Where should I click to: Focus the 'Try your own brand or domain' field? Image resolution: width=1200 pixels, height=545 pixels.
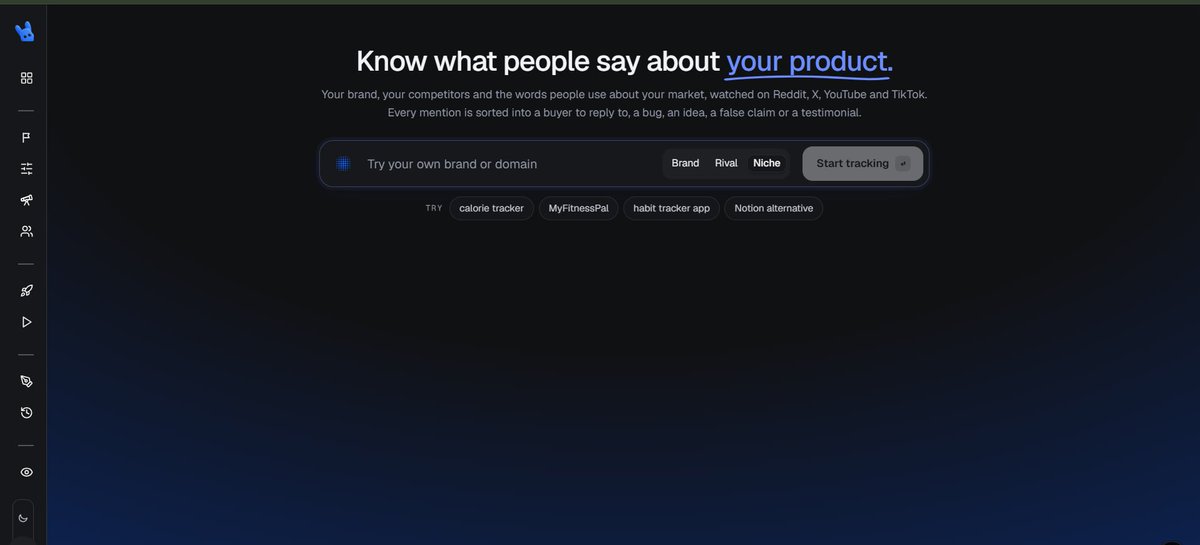coord(510,164)
